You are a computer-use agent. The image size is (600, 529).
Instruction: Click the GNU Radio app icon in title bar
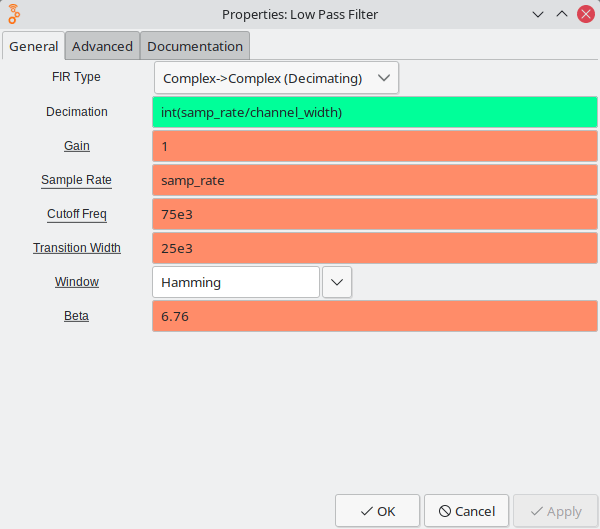pyautogui.click(x=14, y=14)
